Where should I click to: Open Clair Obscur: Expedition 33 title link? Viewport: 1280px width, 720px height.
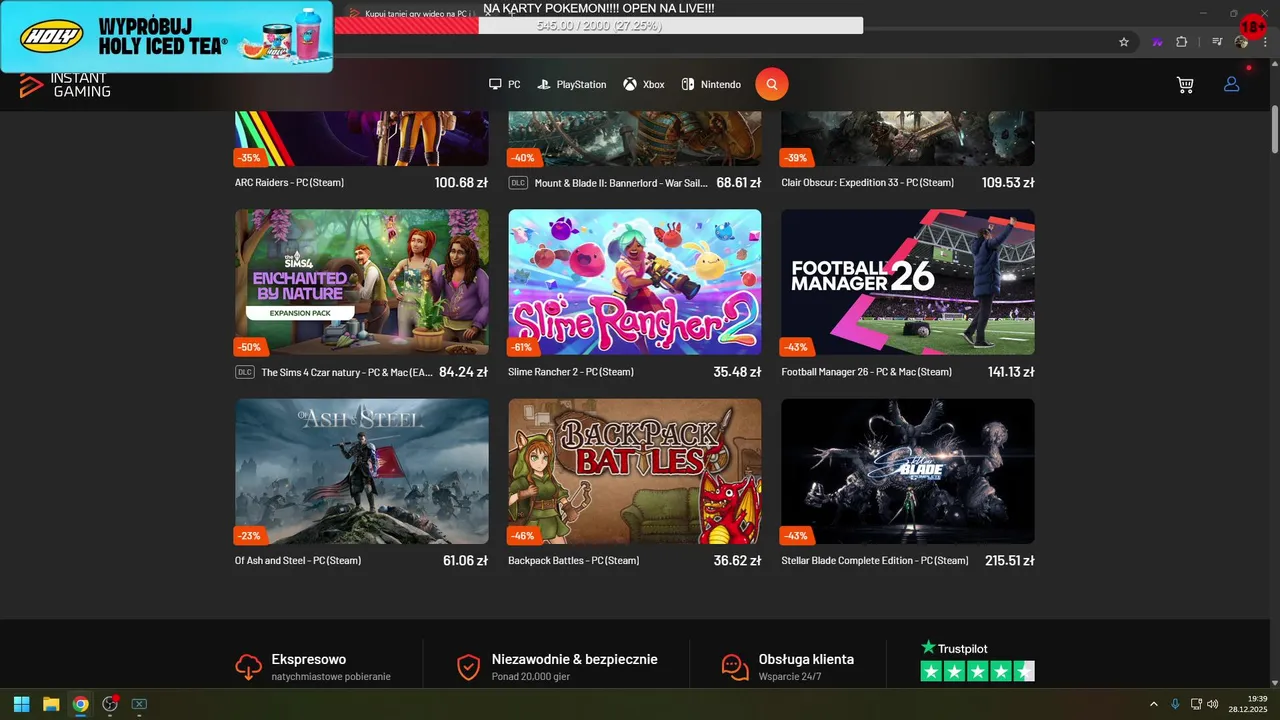point(868,183)
